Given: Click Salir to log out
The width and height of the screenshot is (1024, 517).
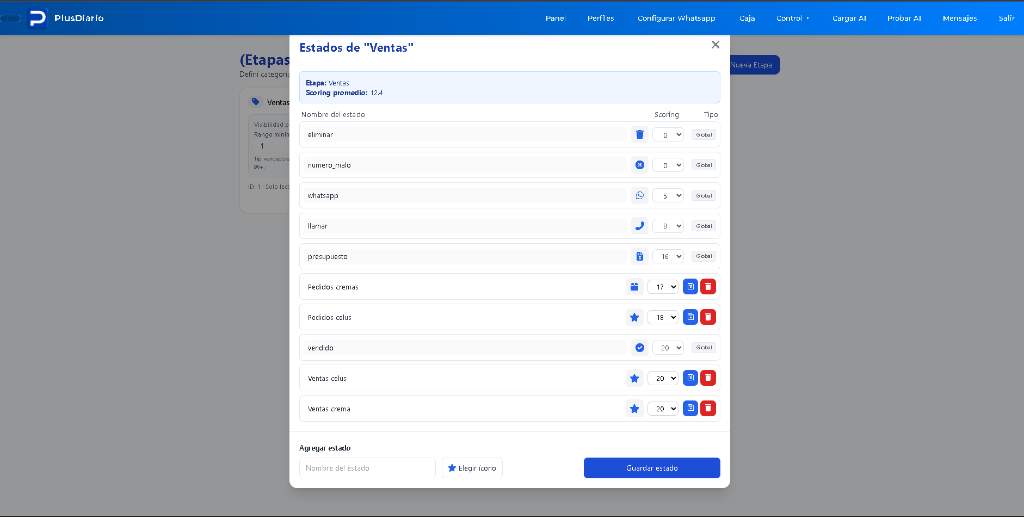Looking at the screenshot, I should point(1006,18).
